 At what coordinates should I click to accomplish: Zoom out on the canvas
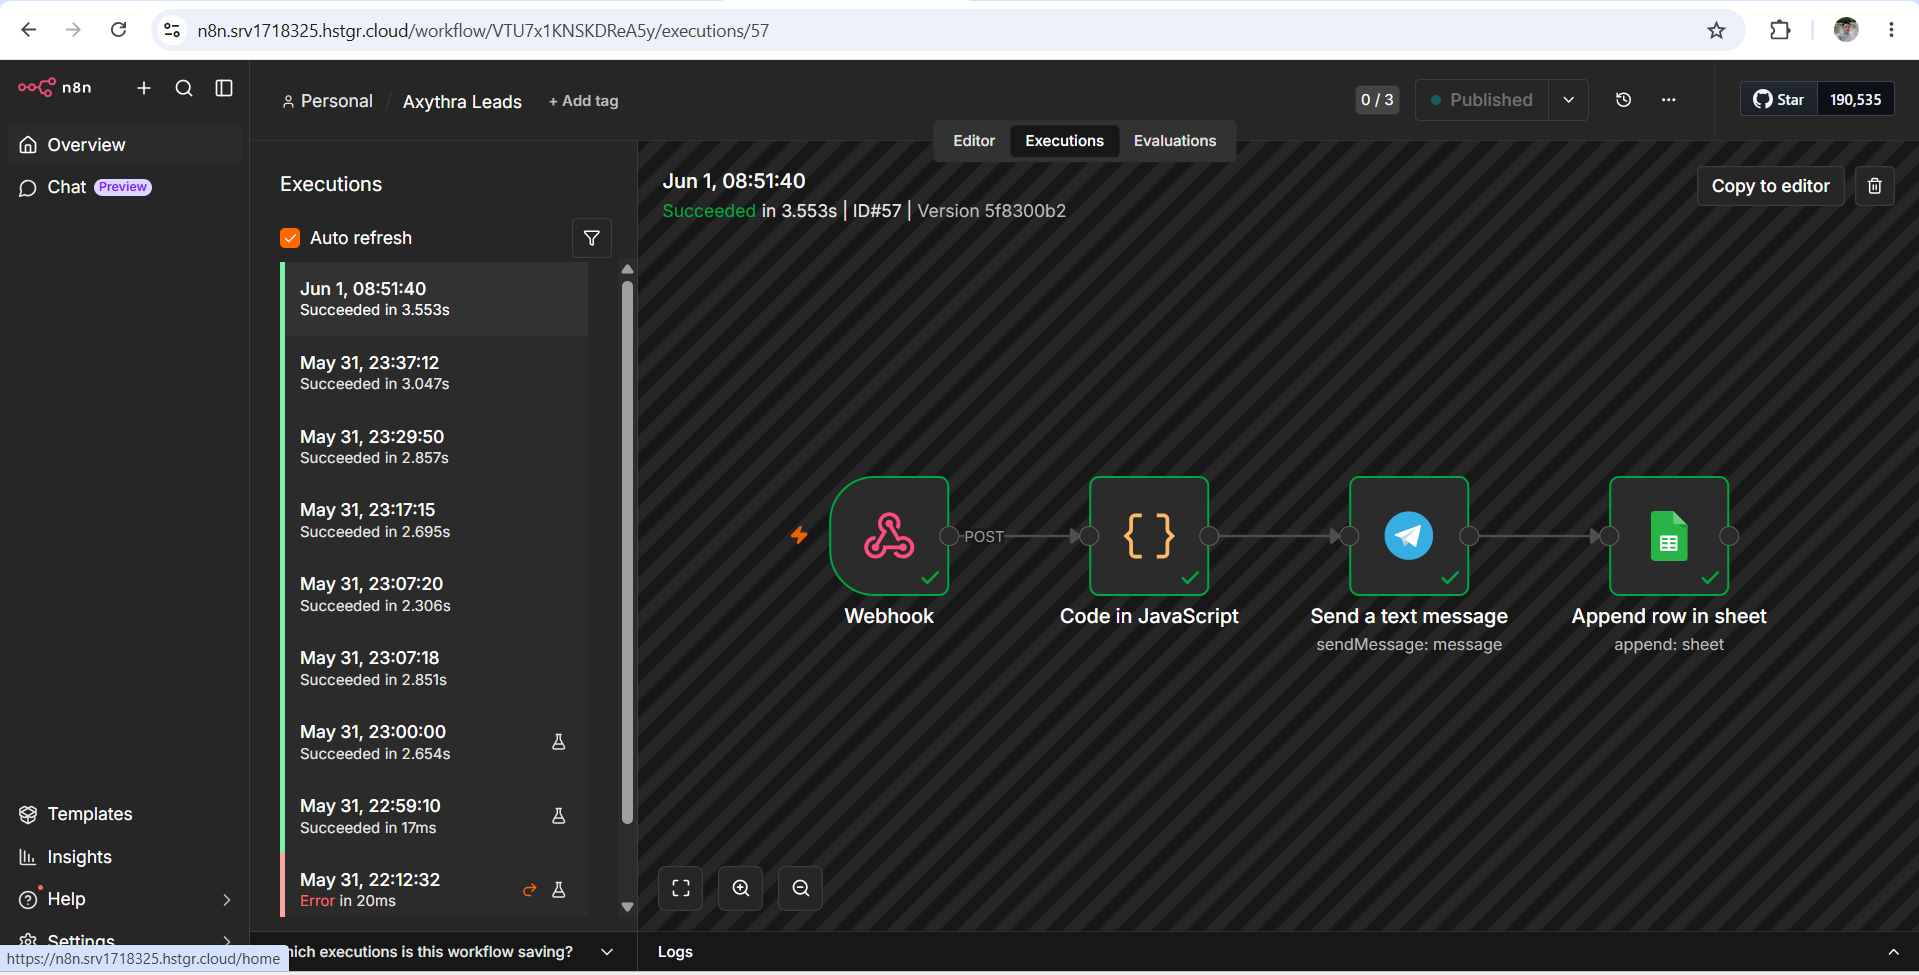pyautogui.click(x=801, y=888)
